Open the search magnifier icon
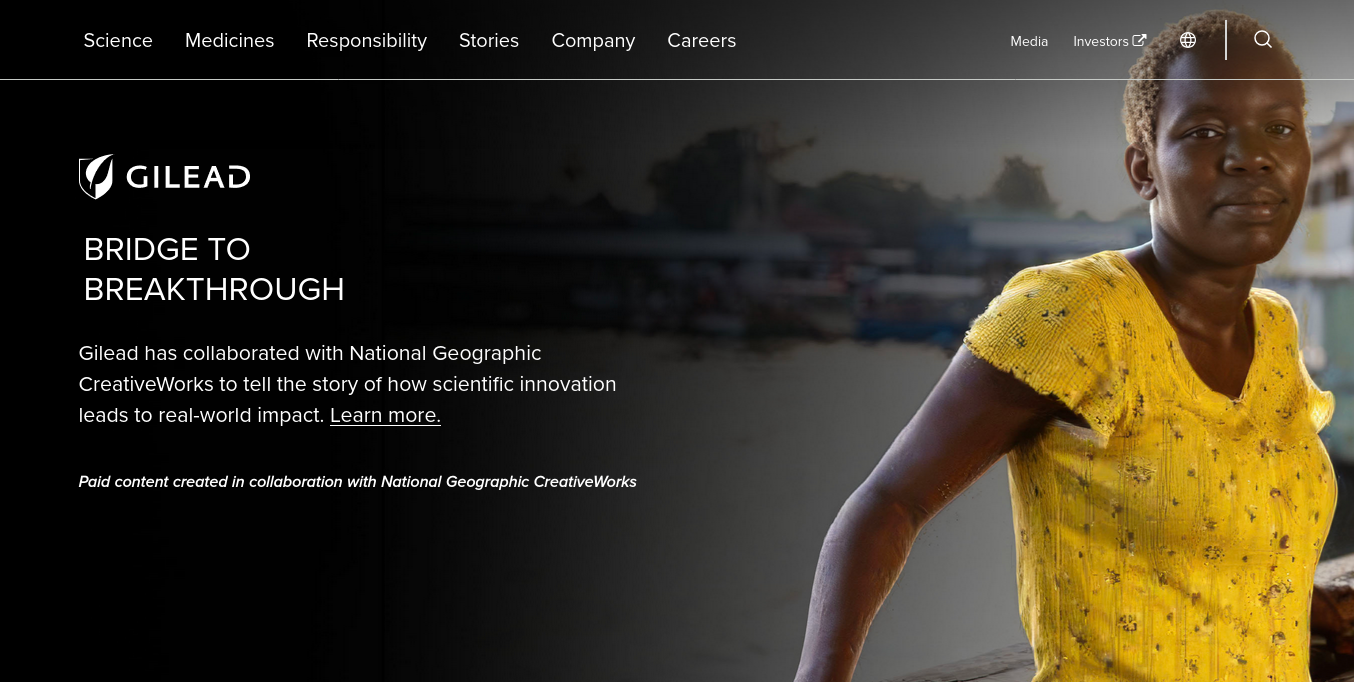Screen dimensions: 1366x682 (x=1263, y=40)
